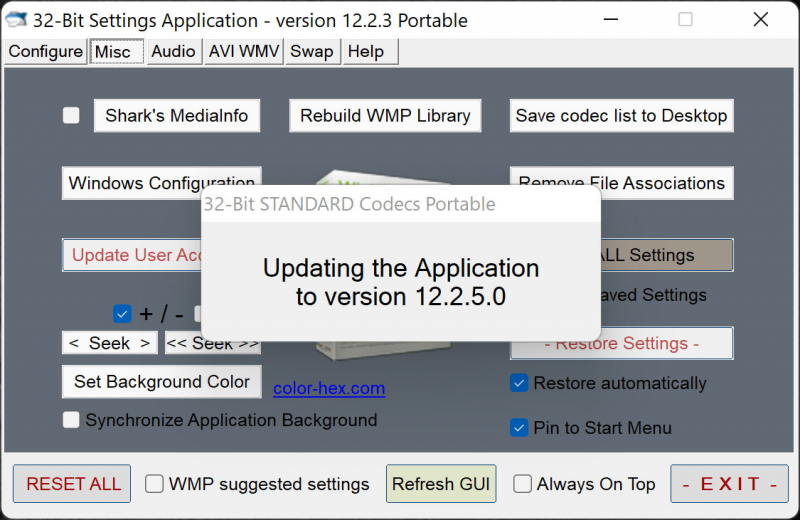Viewport: 800px width, 520px height.
Task: Toggle Always On Top checkbox
Action: pyautogui.click(x=522, y=484)
